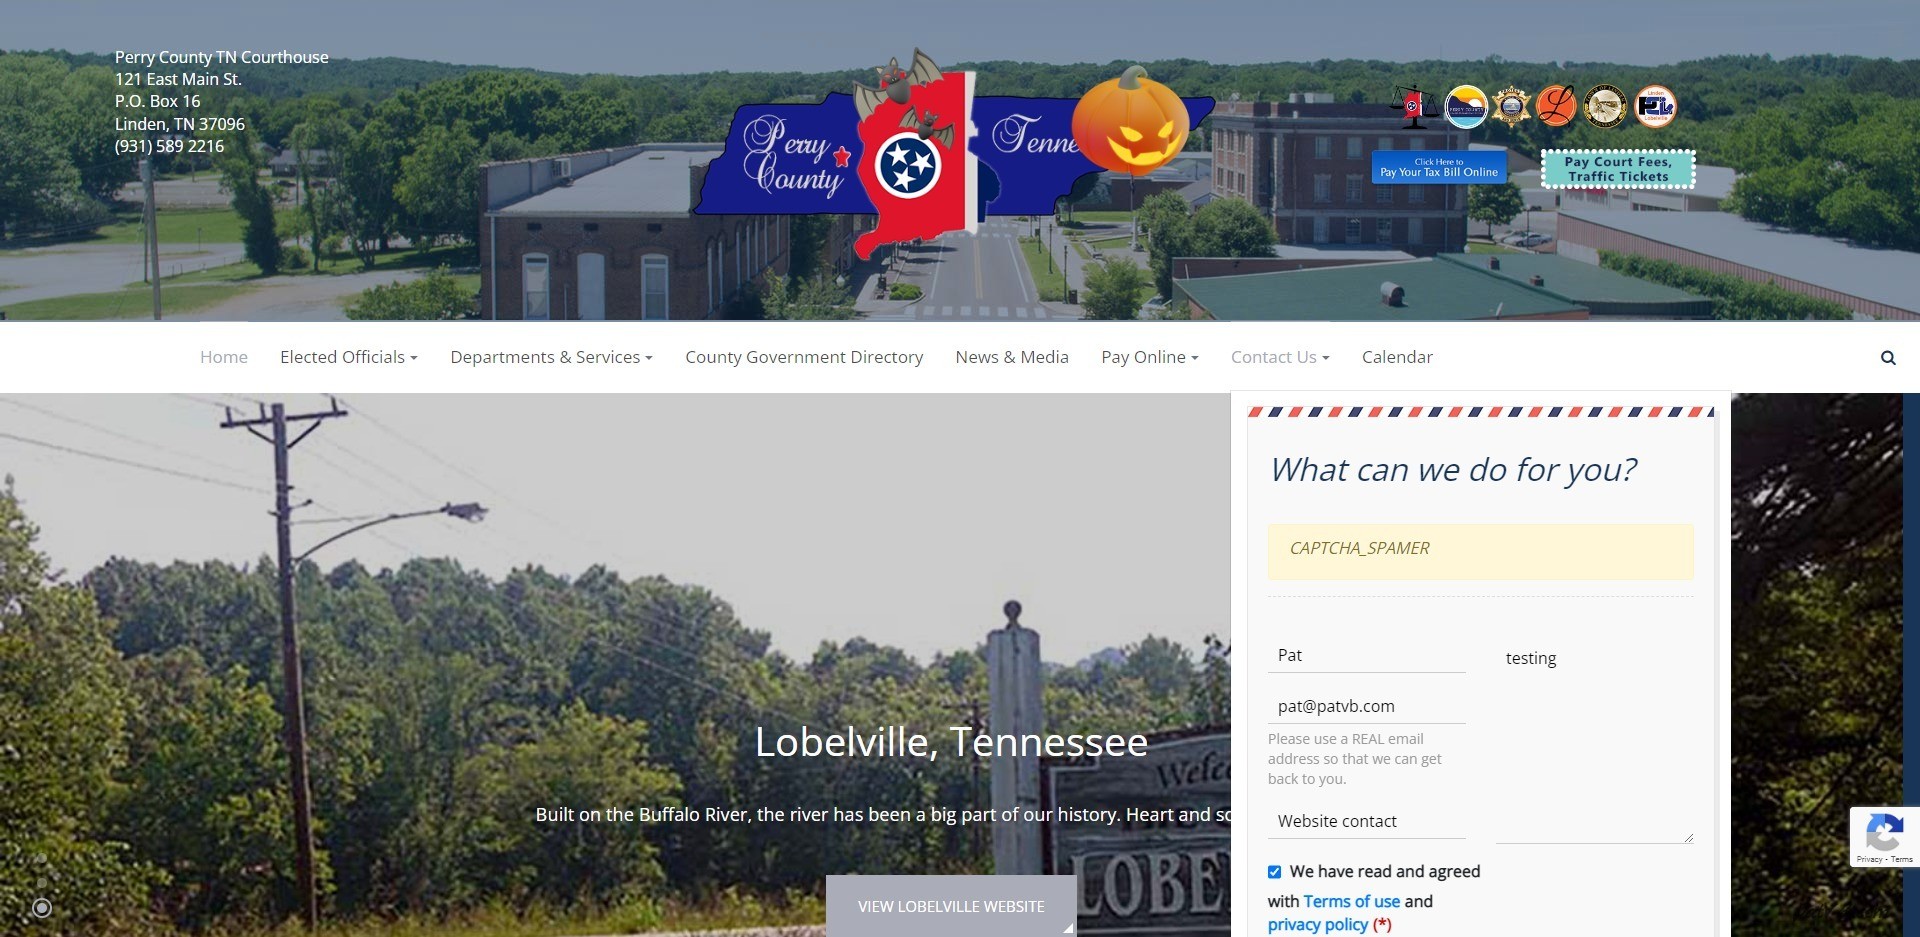Click the email field containing pat@patvb.com

pyautogui.click(x=1366, y=706)
